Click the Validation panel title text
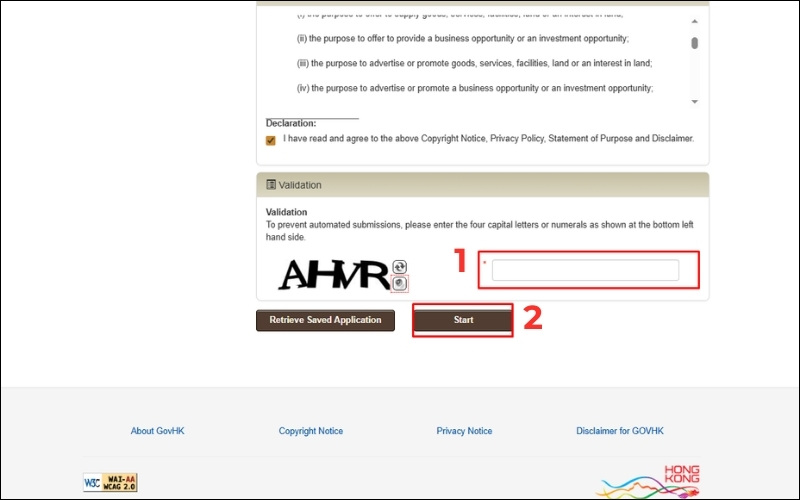800x500 pixels. (x=300, y=185)
